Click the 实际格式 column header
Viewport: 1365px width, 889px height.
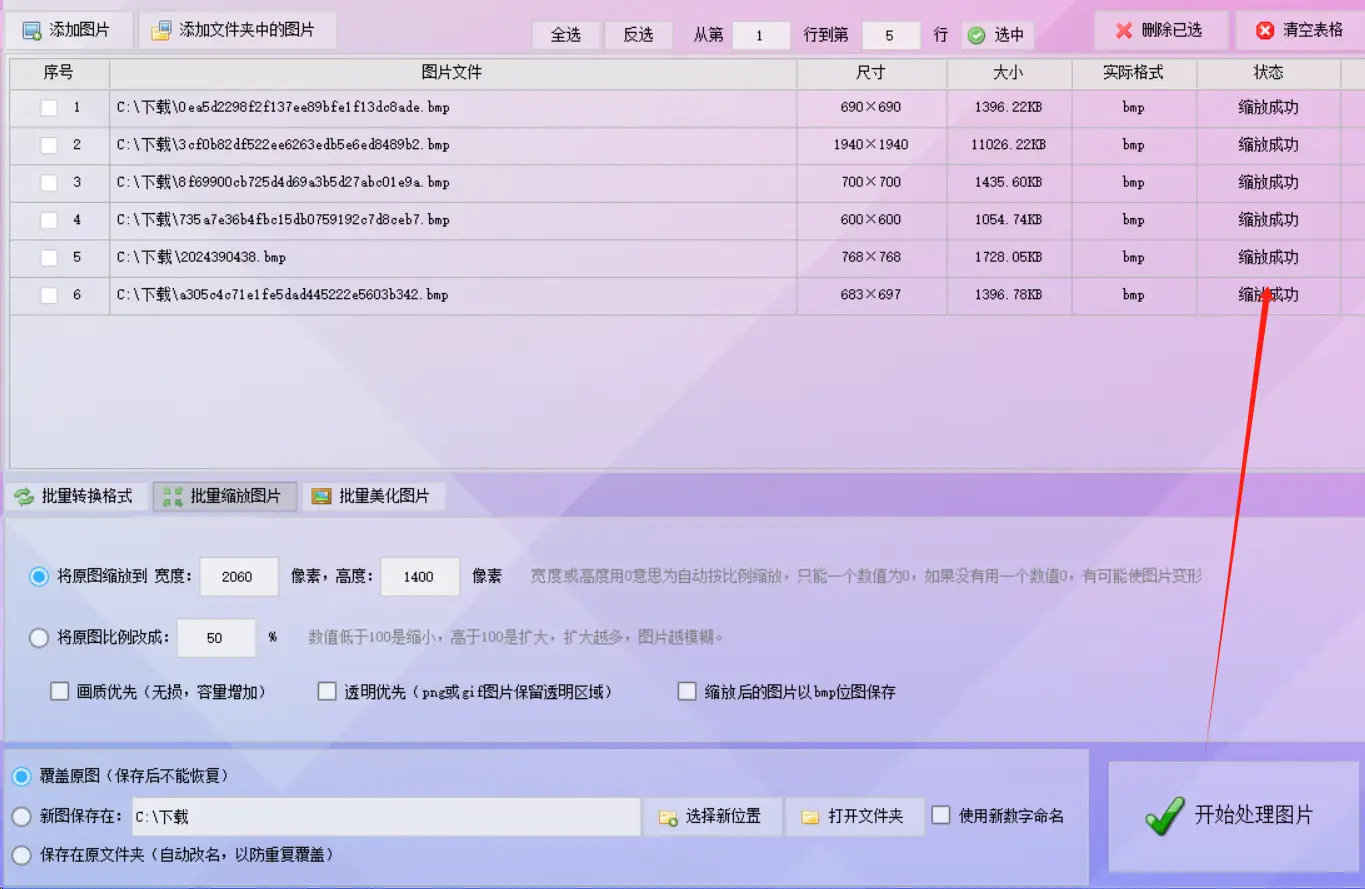1134,73
